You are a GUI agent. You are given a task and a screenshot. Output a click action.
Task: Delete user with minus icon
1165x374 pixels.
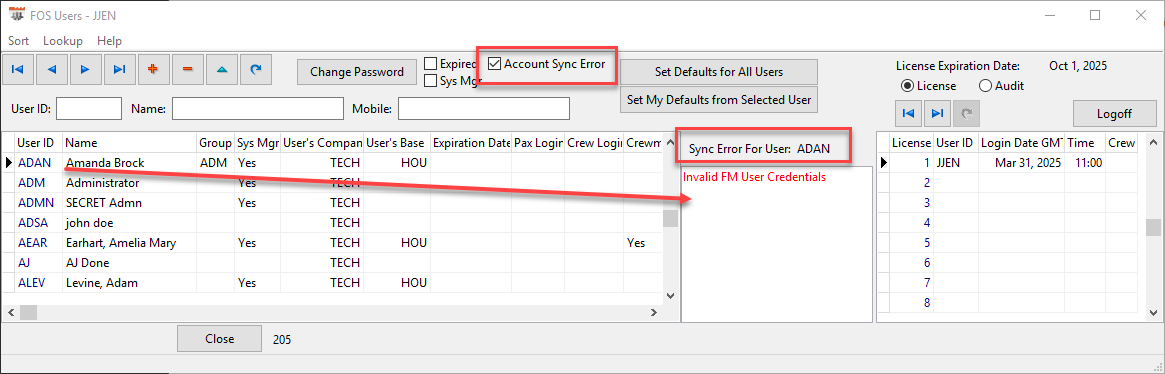187,69
